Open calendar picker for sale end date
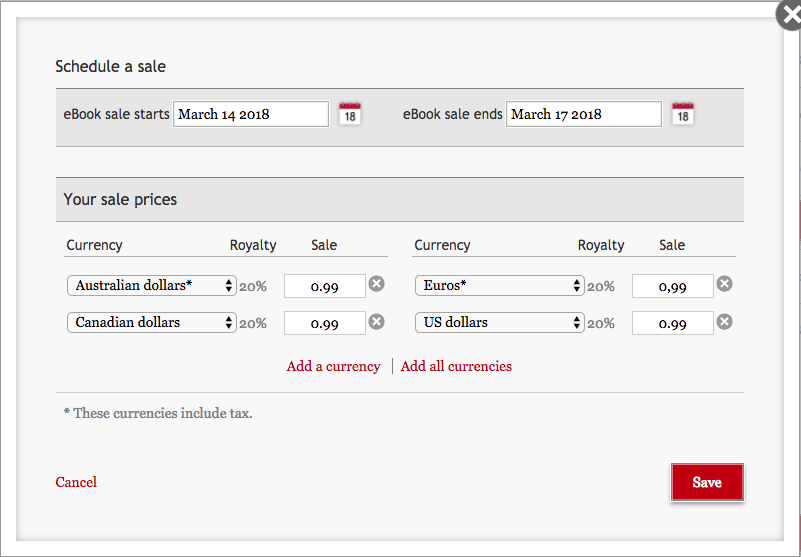The image size is (801, 557). (682, 113)
